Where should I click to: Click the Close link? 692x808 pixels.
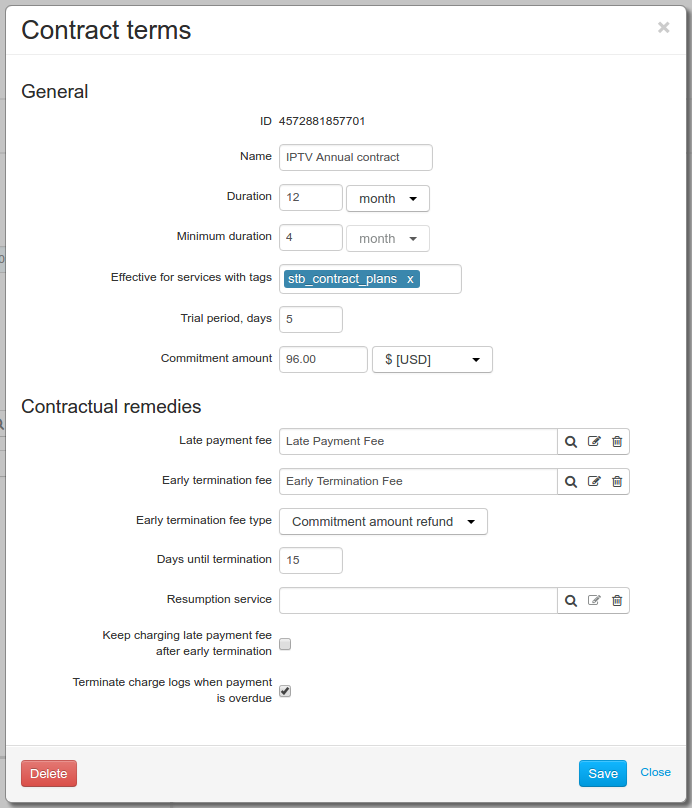655,772
